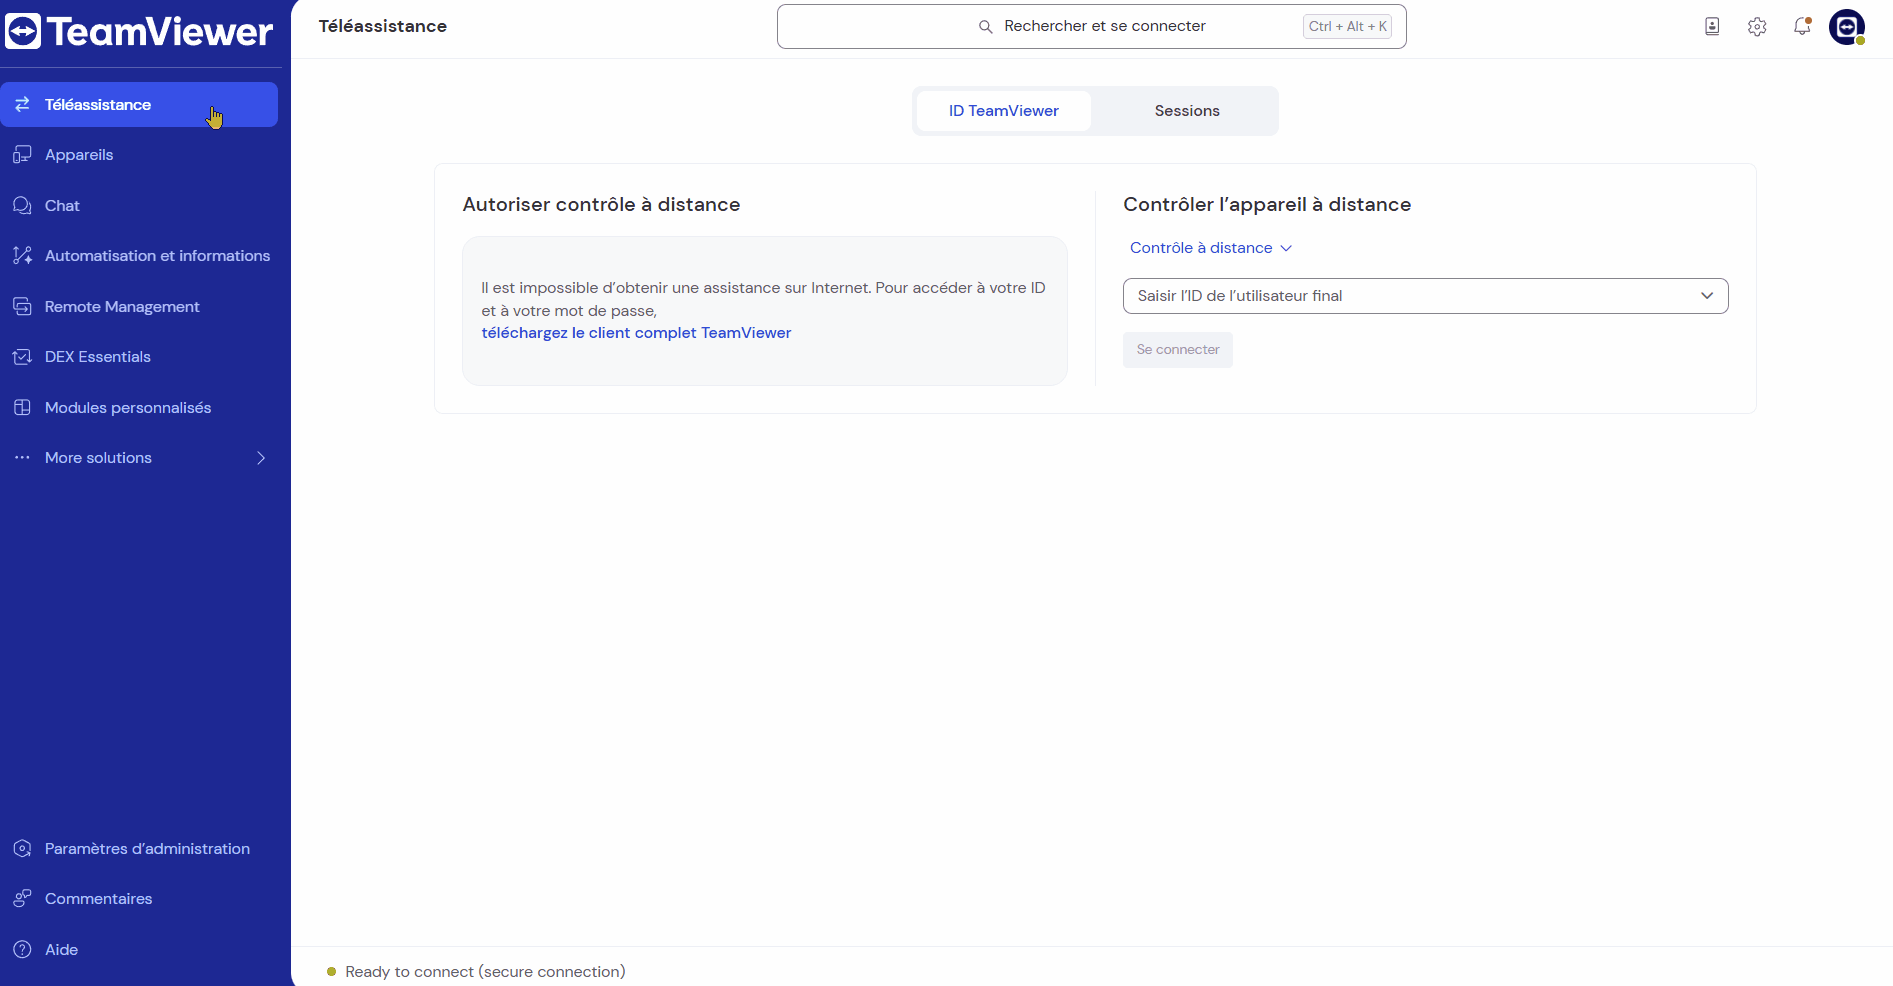Open the Contrôle à distance mode dropdown
This screenshot has height=986, width=1893.
[1211, 248]
